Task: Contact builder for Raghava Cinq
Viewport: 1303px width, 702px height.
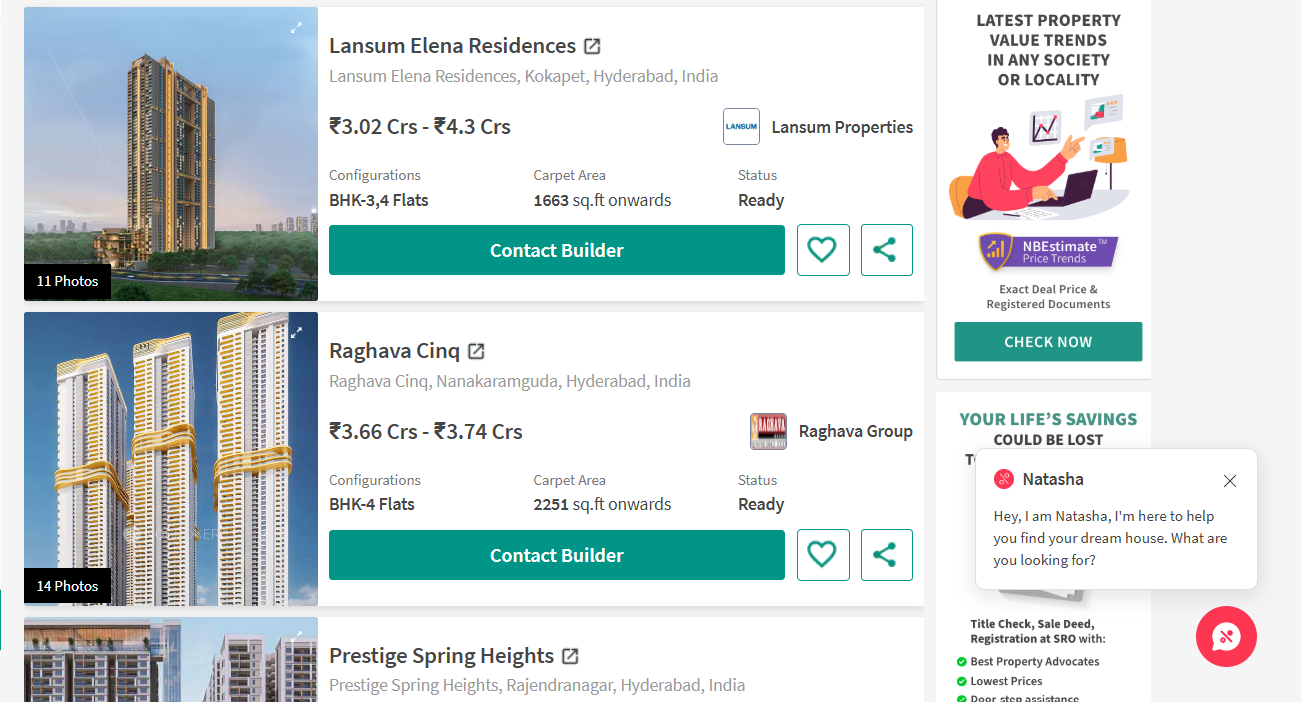Action: (x=556, y=555)
